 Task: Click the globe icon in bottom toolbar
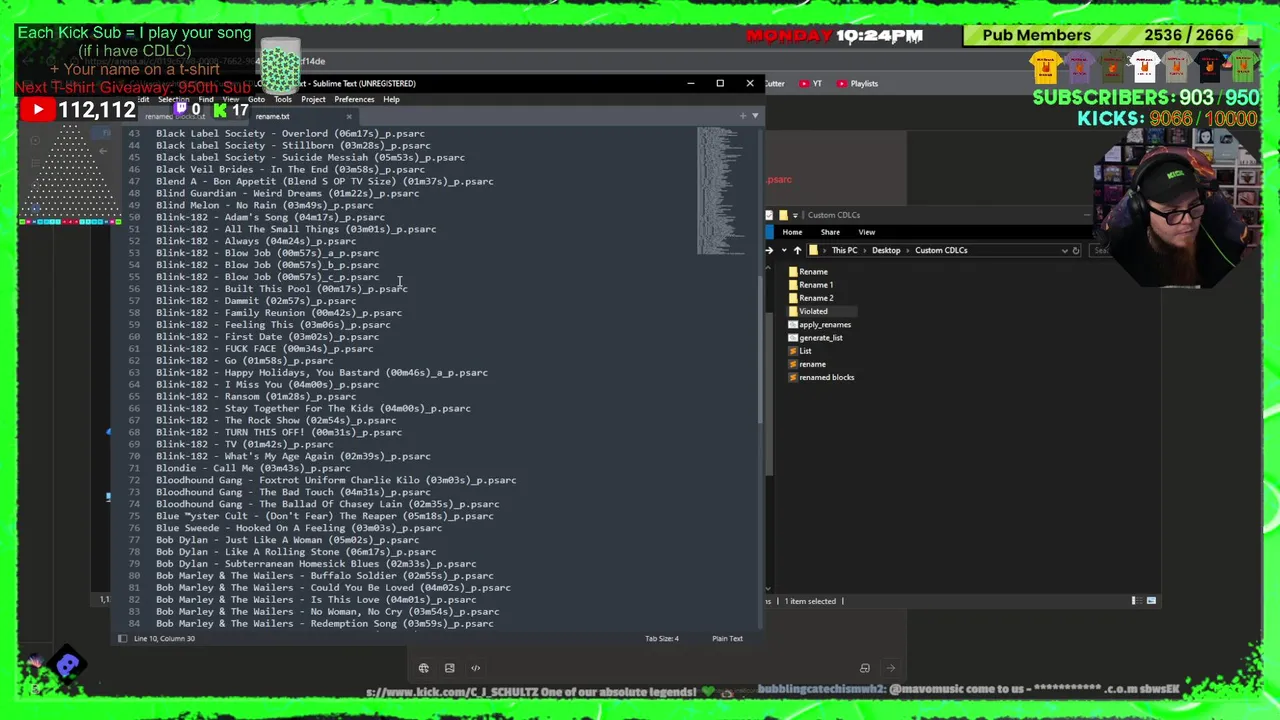pyautogui.click(x=423, y=668)
